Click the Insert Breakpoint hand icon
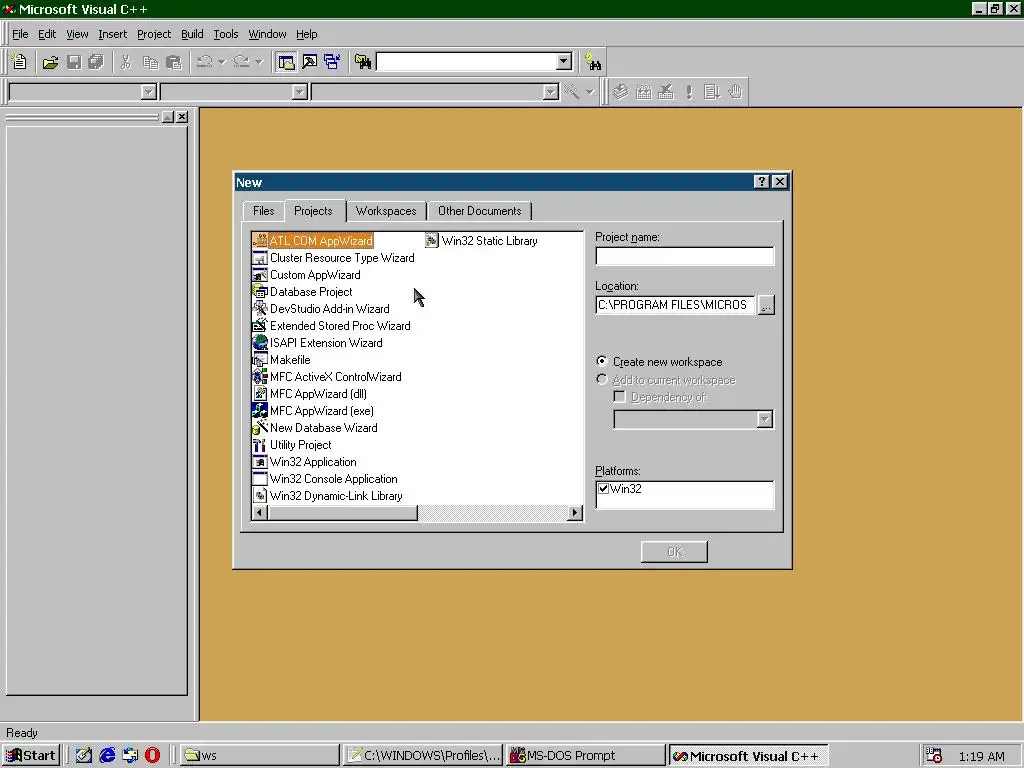Image resolution: width=1024 pixels, height=768 pixels. point(735,92)
